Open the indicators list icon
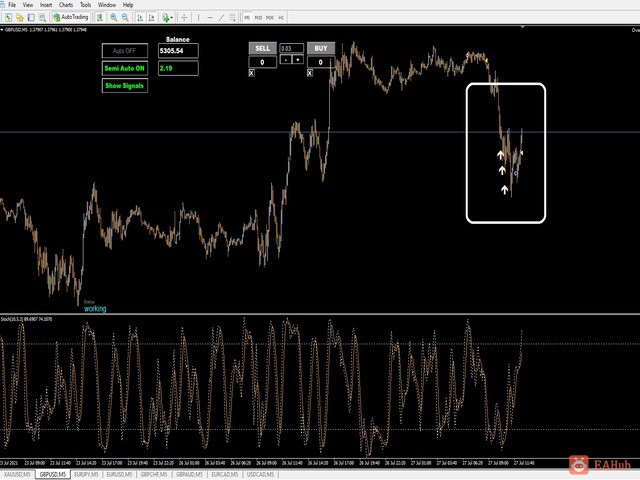The image size is (640, 480). [165, 18]
